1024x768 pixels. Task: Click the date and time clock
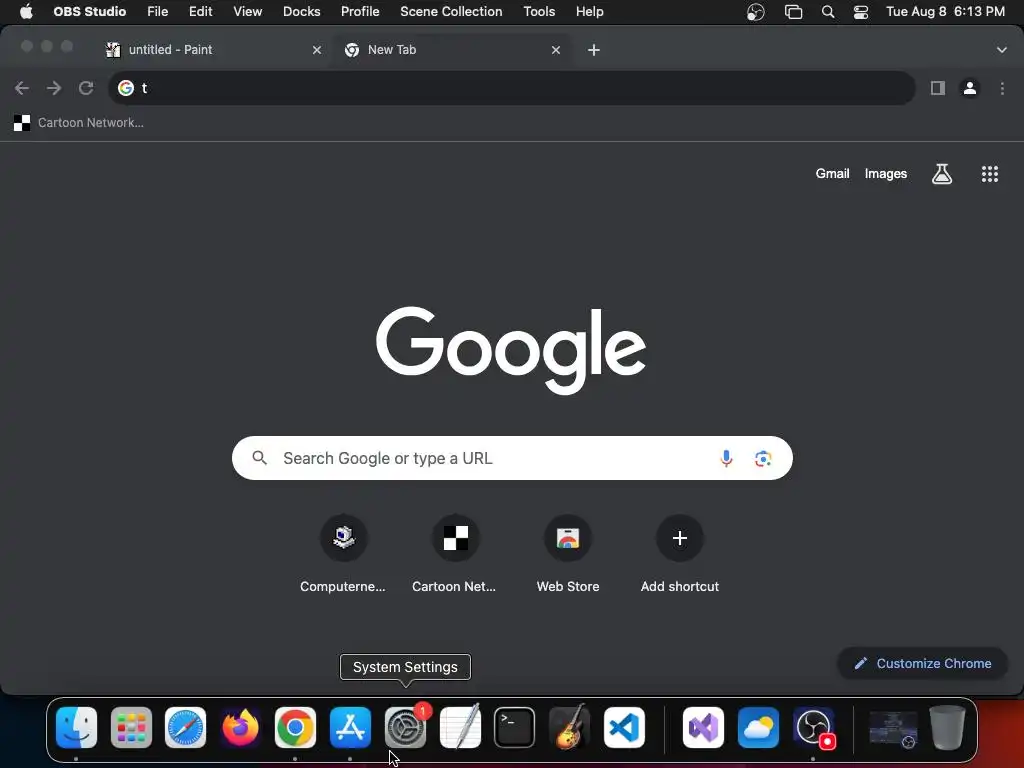(945, 12)
